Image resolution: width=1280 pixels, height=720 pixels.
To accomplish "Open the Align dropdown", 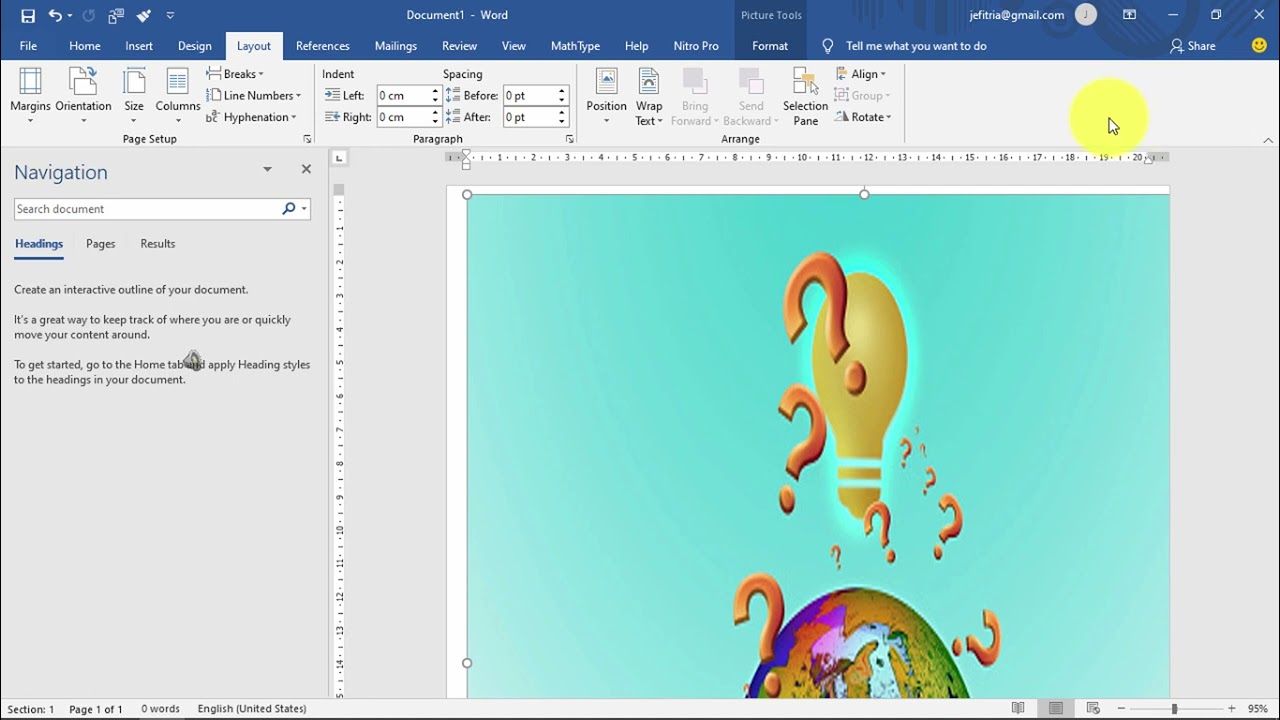I will [861, 74].
